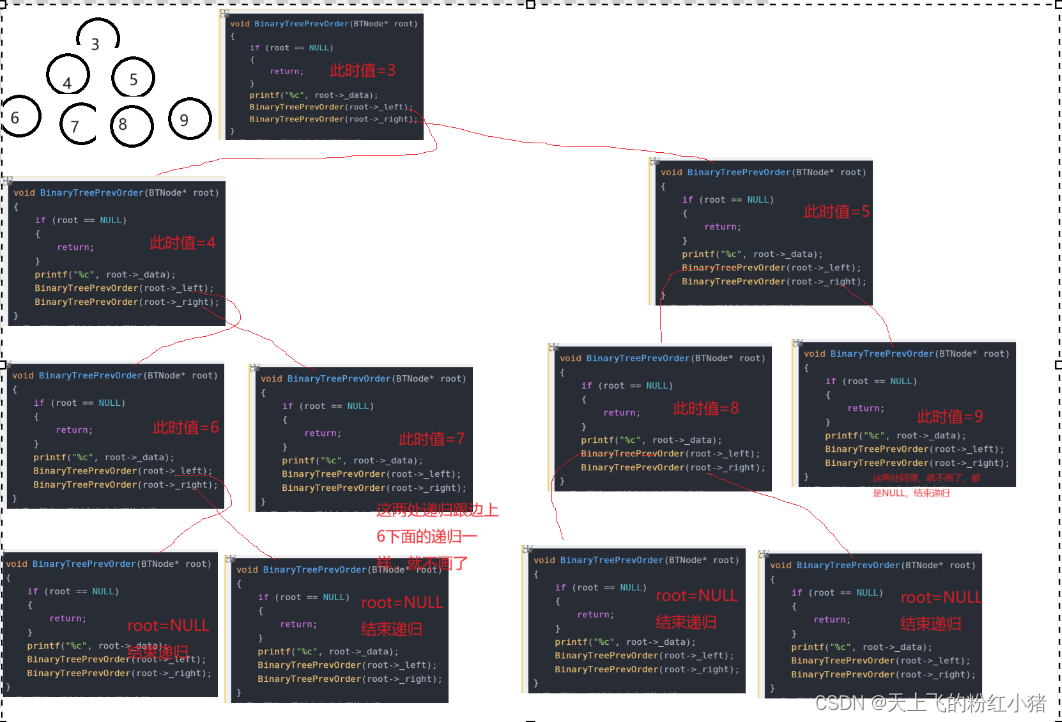Image resolution: width=1062 pixels, height=722 pixels.
Task: Click the small red note 这两处同理，就不画了
Action: point(926,485)
